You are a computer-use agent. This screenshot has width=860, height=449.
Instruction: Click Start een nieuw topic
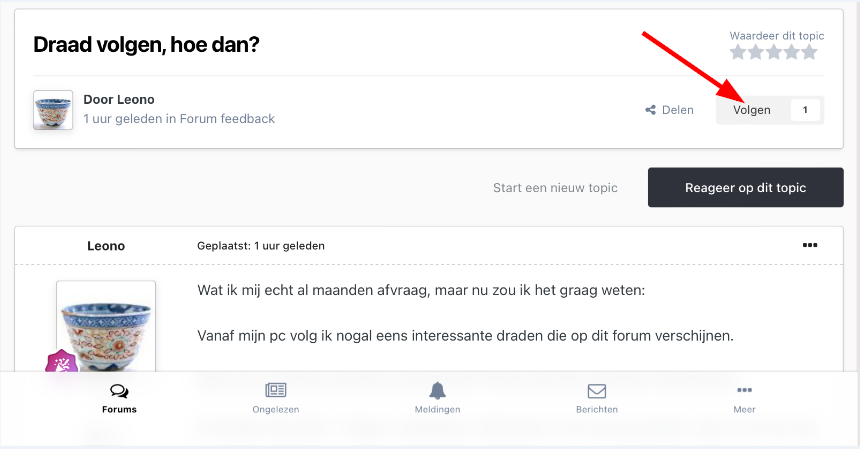coord(555,187)
